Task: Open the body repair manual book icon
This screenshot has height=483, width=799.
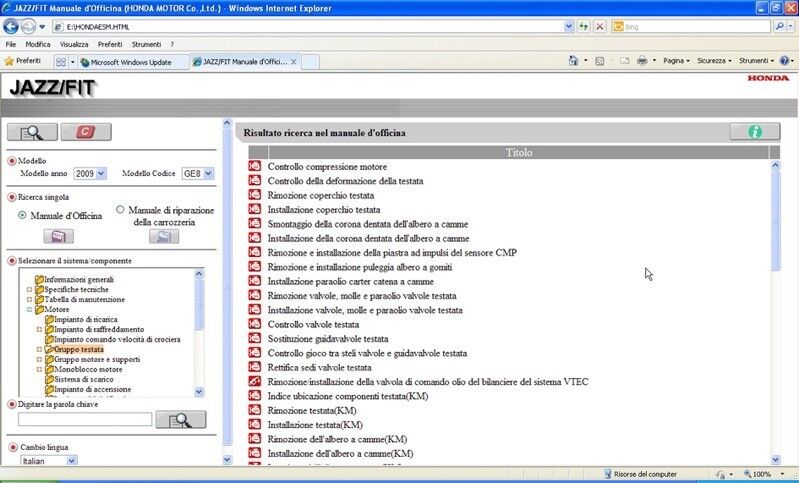Action: pos(163,236)
